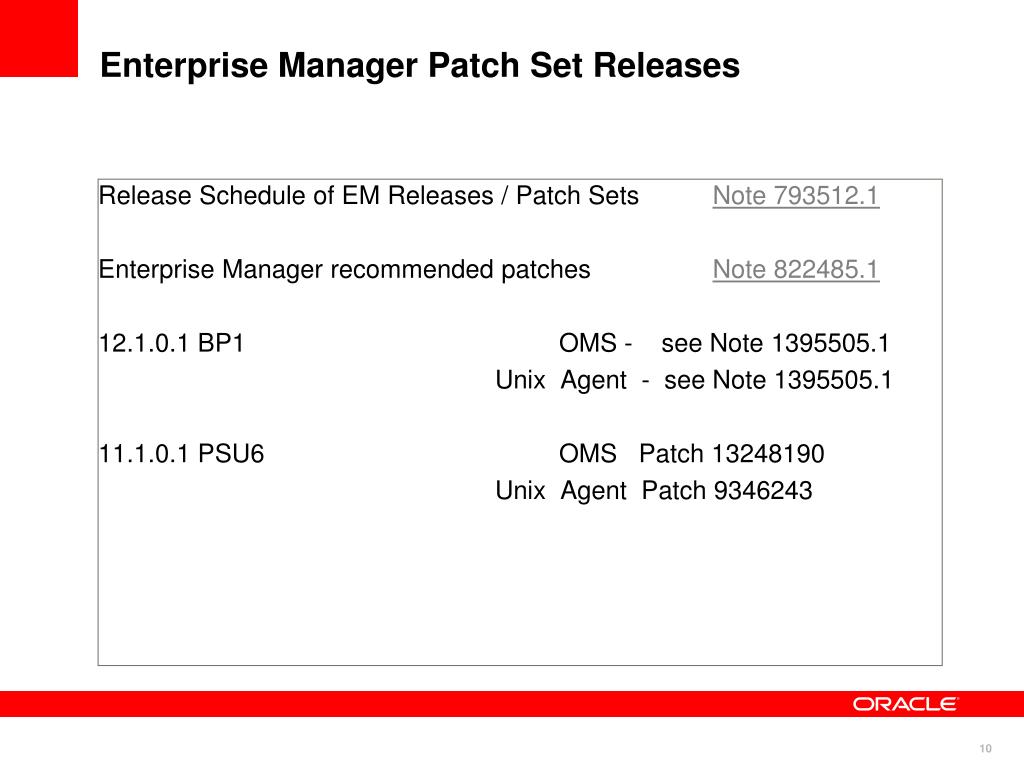Select patch number 9346243
Screen dimensions: 1024x768
pyautogui.click(x=763, y=490)
